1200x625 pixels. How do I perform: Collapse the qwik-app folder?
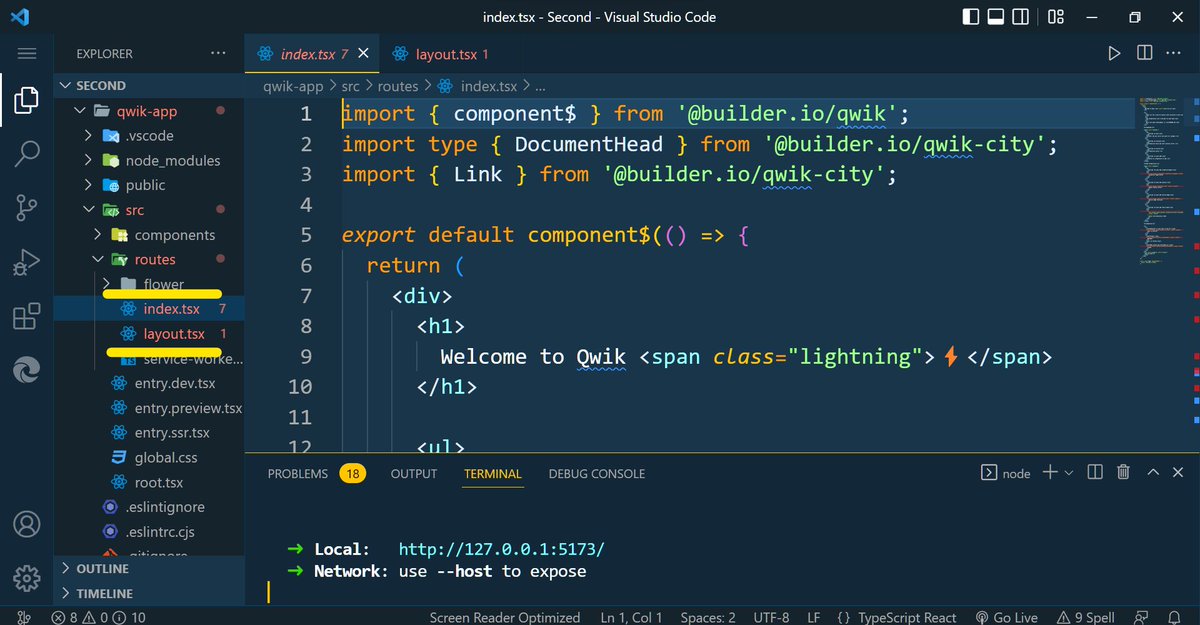point(150,111)
